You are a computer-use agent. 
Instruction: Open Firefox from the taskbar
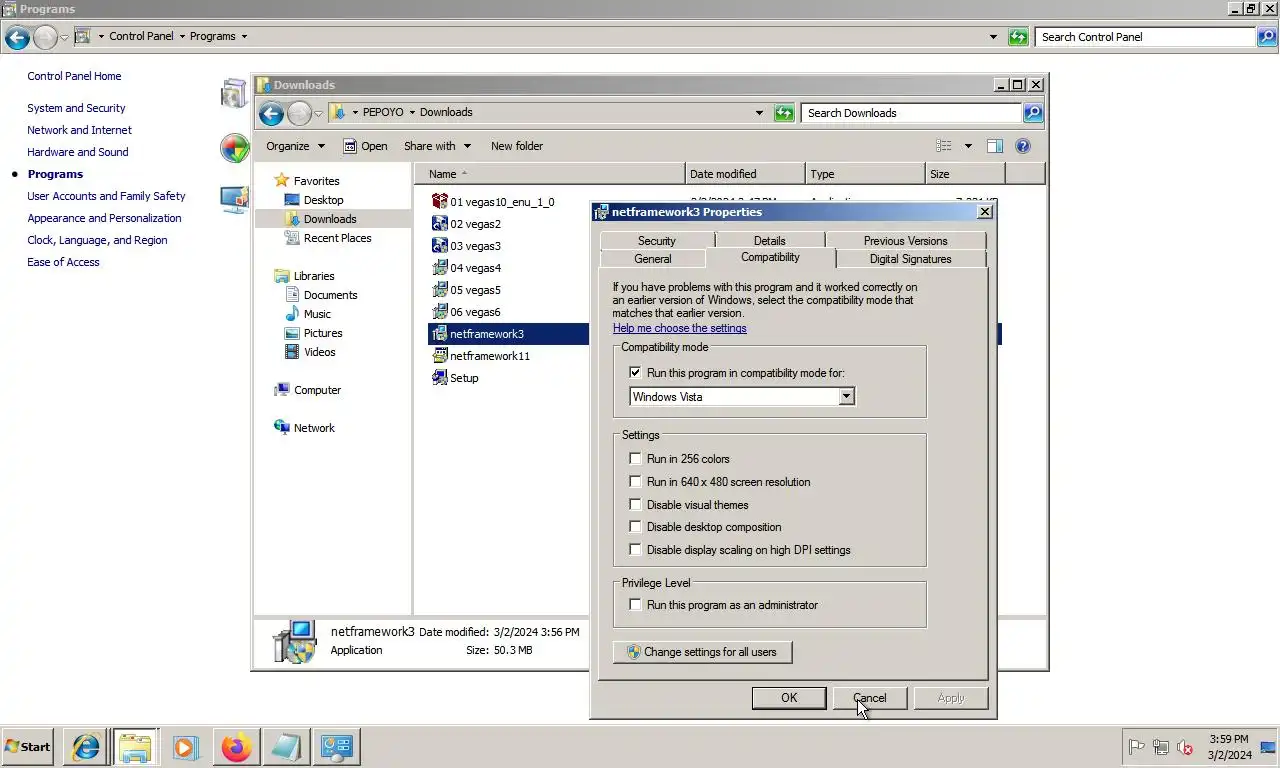237,747
